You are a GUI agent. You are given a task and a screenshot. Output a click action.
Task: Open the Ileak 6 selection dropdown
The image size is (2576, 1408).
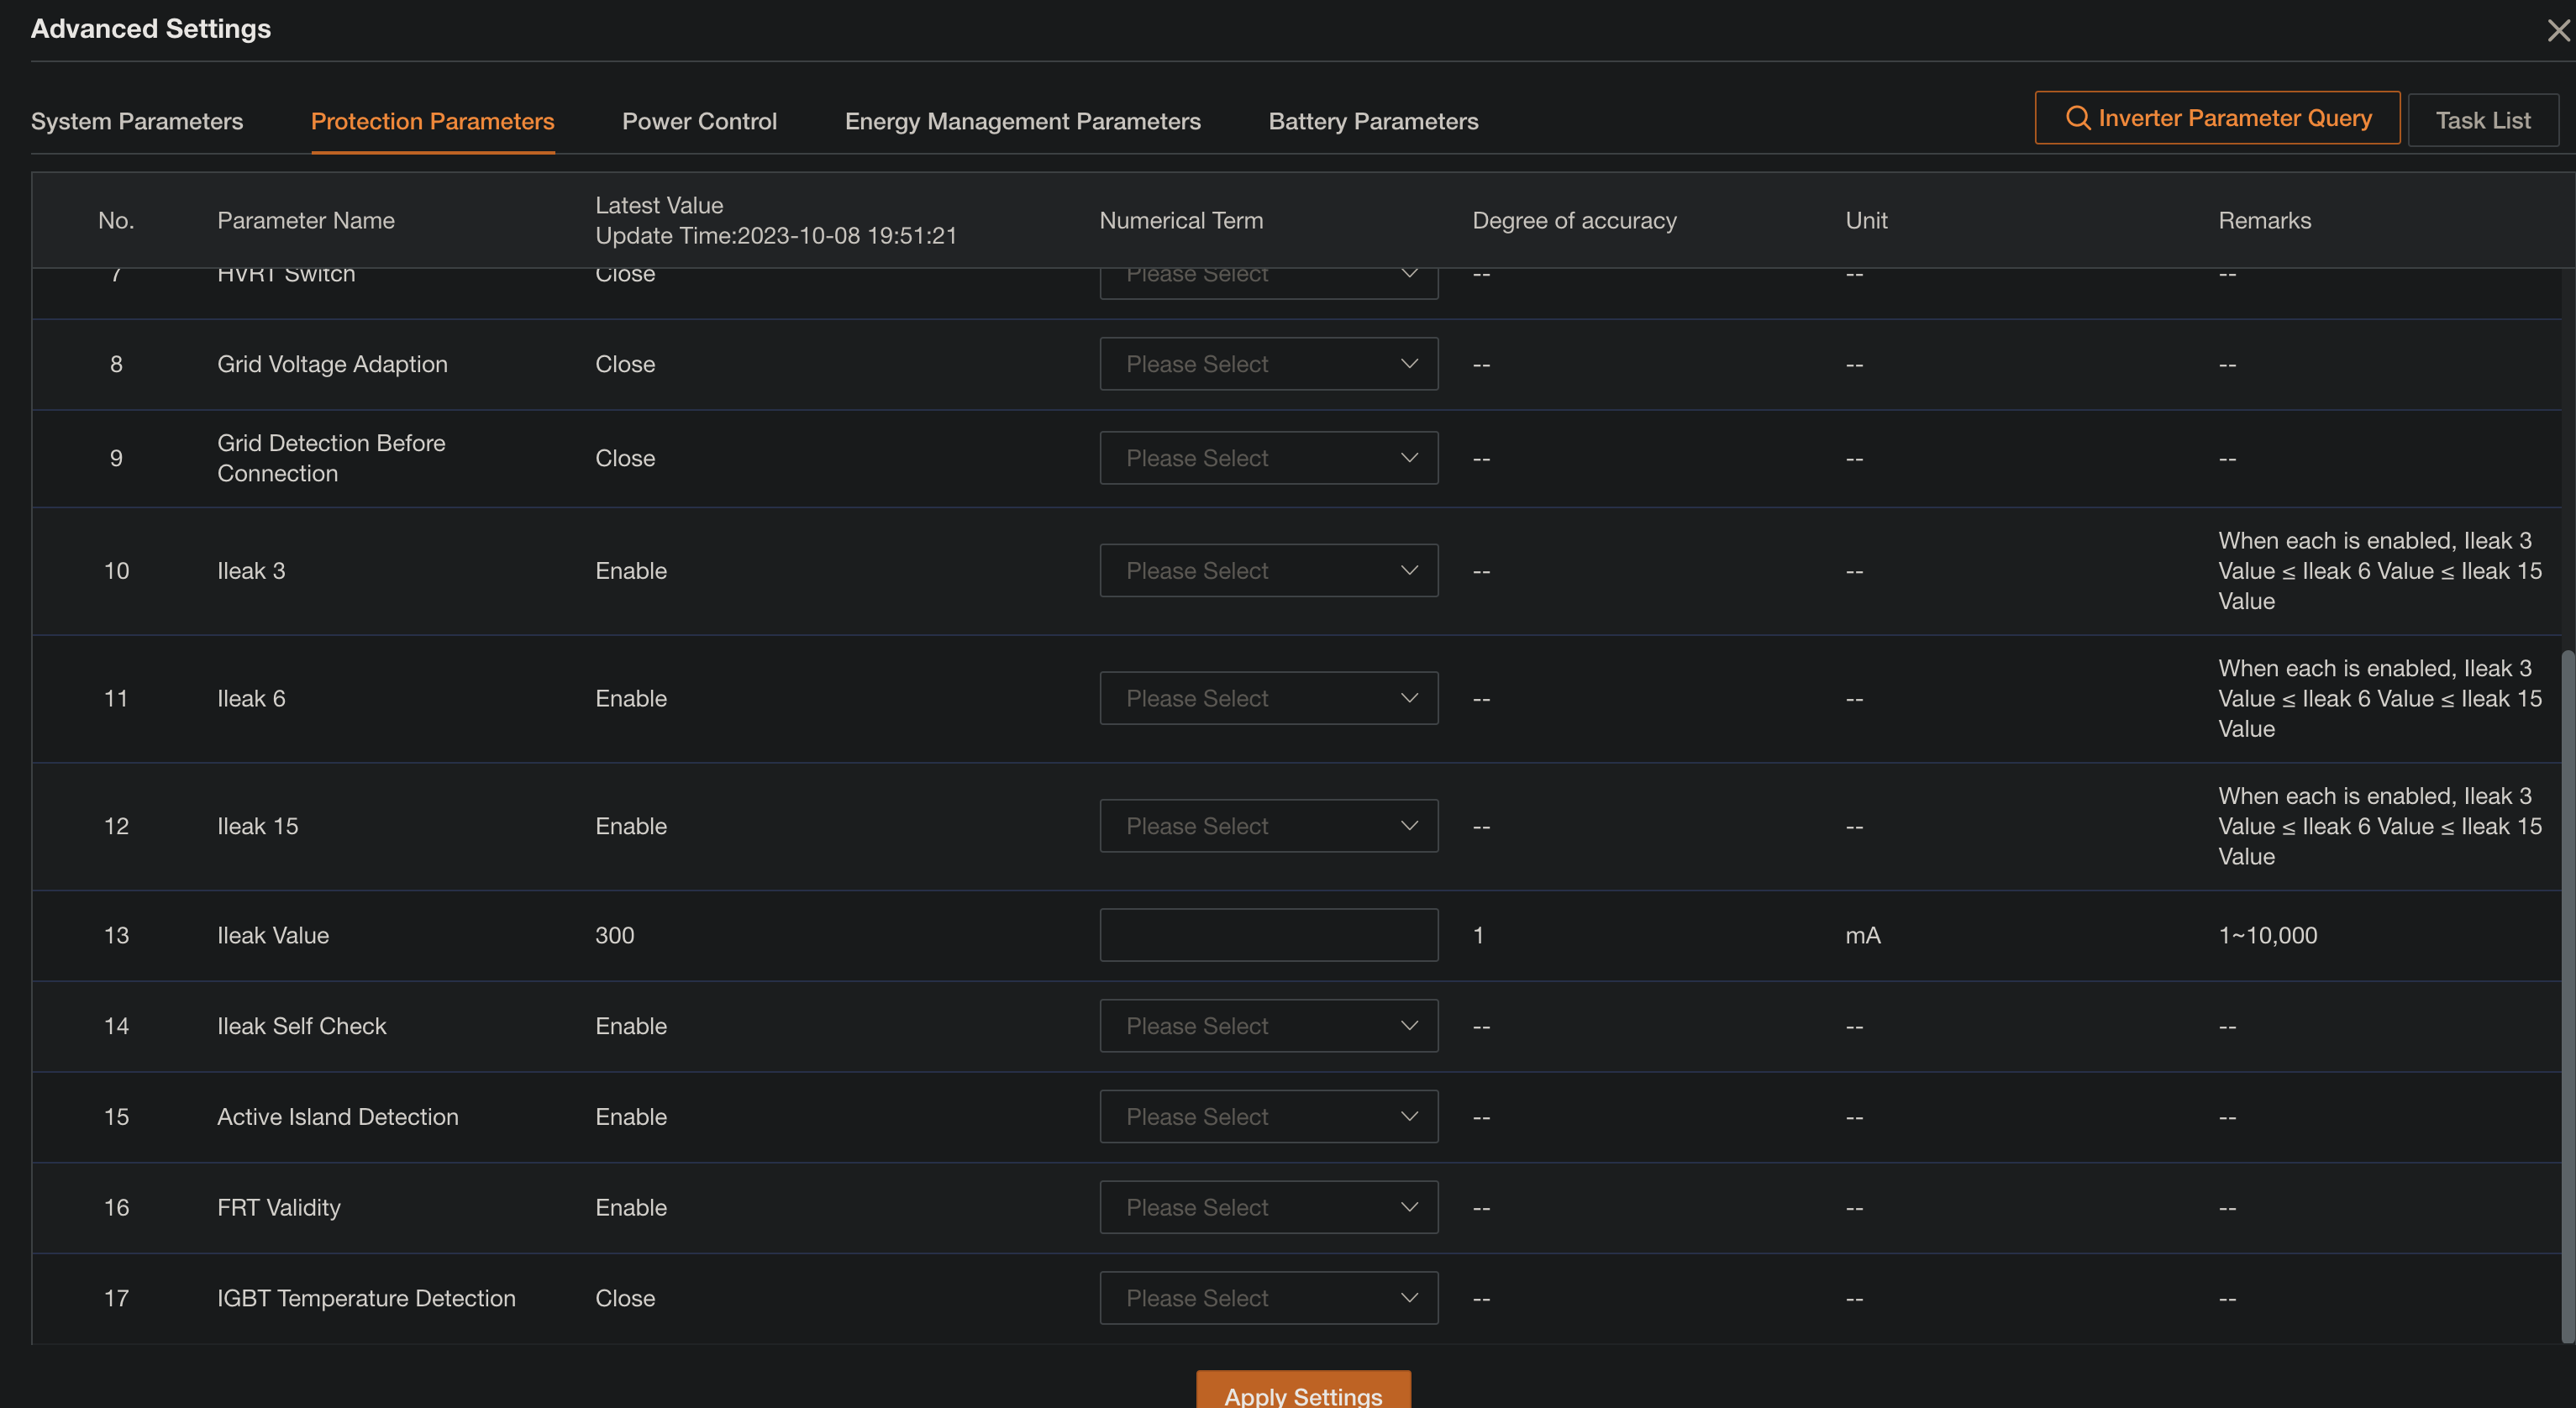coord(1267,697)
